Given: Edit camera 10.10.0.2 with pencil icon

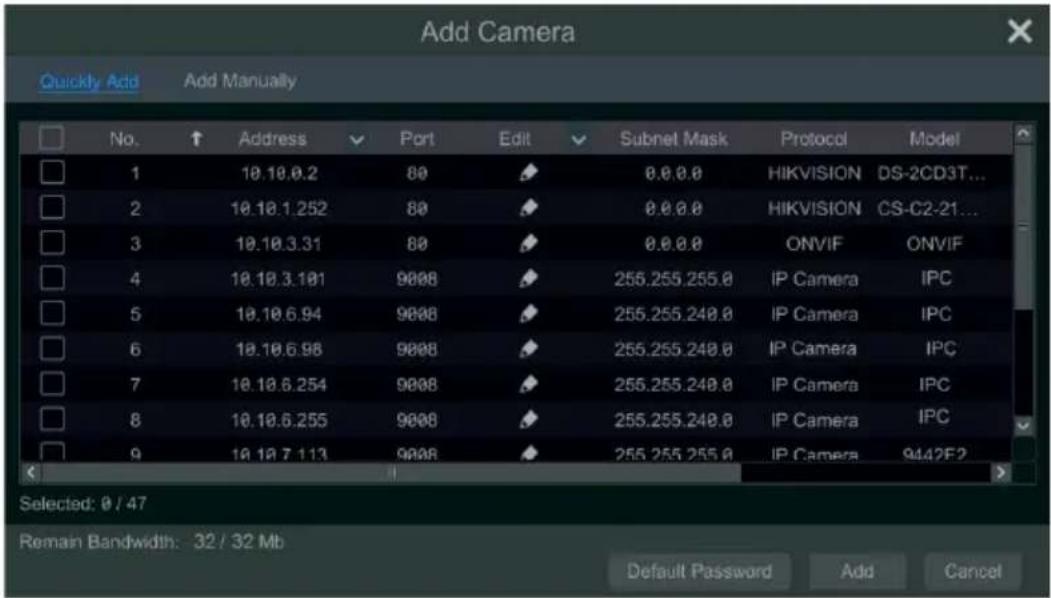Looking at the screenshot, I should (x=528, y=174).
